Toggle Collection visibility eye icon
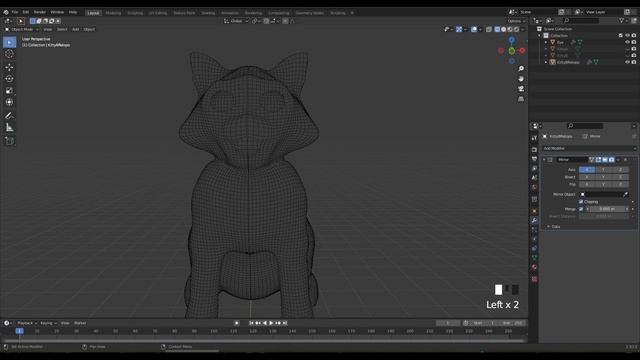640x360 pixels. (627, 36)
